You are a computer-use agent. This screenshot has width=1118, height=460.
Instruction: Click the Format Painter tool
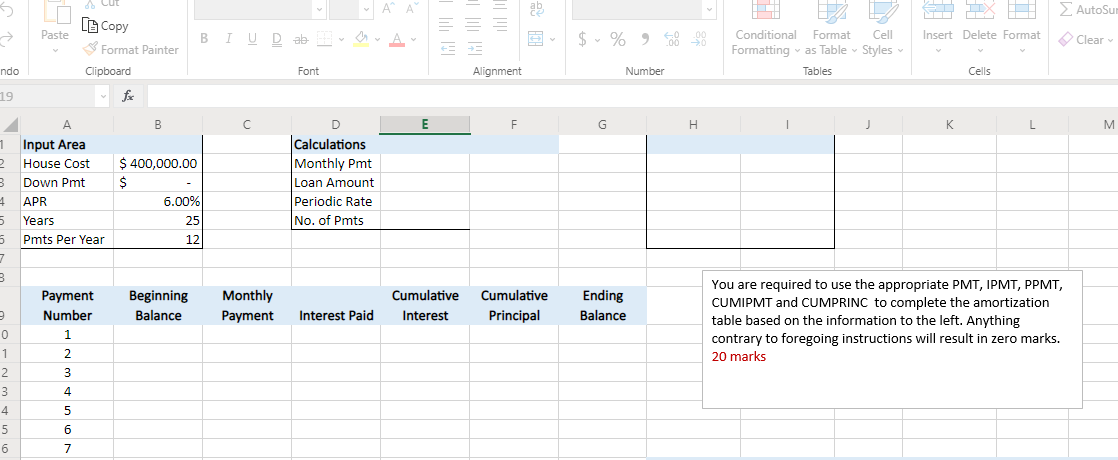point(130,49)
